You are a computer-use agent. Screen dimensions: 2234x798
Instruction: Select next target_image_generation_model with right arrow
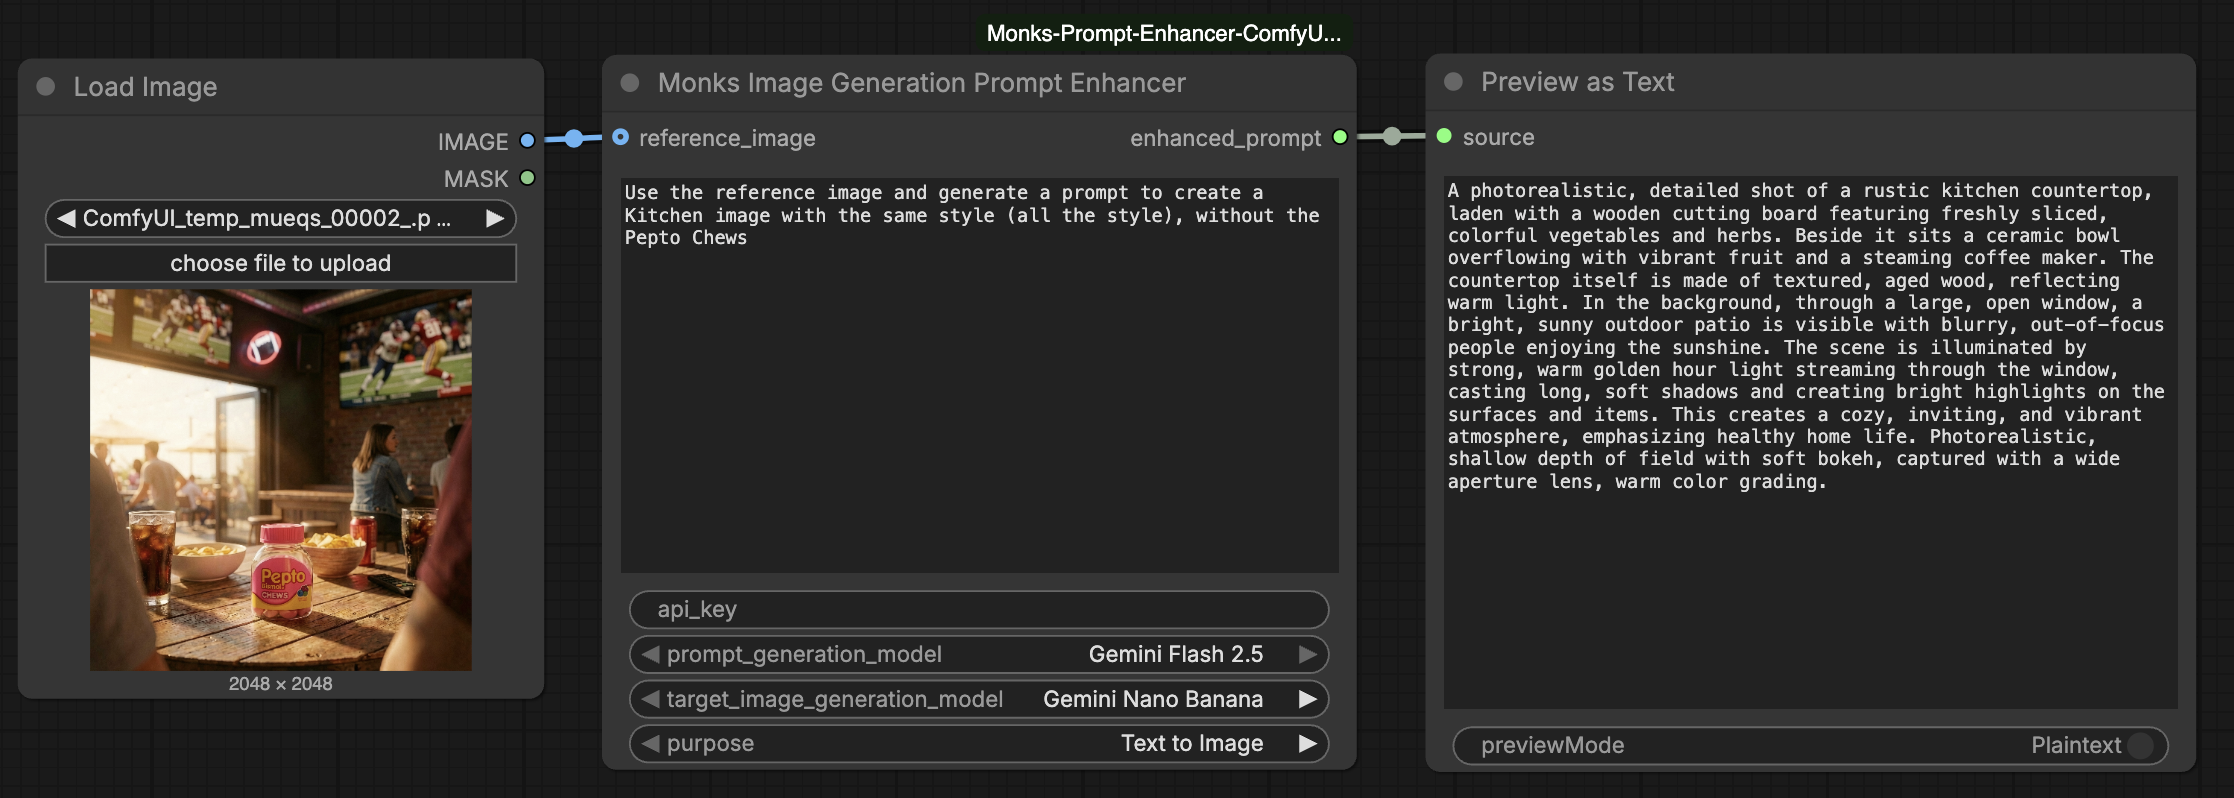pos(1307,699)
